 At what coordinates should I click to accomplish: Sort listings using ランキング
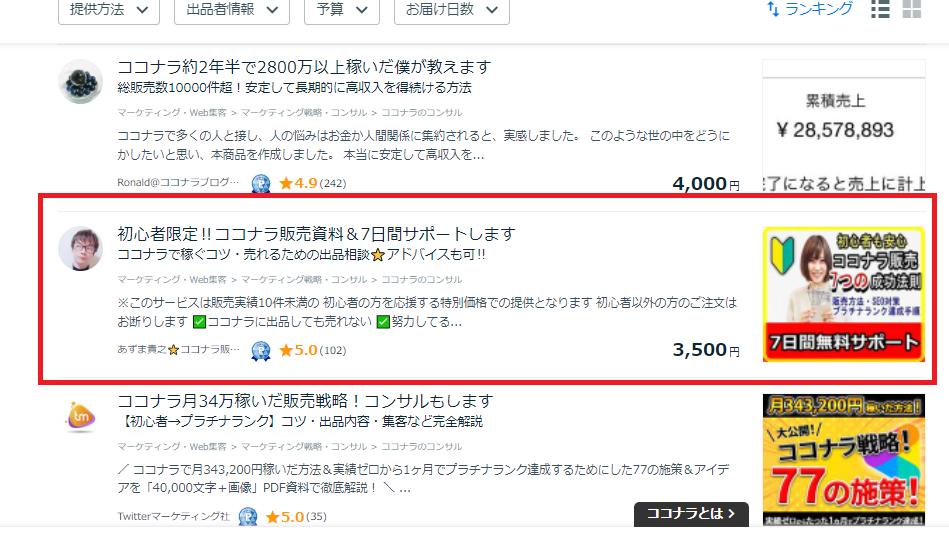810,9
